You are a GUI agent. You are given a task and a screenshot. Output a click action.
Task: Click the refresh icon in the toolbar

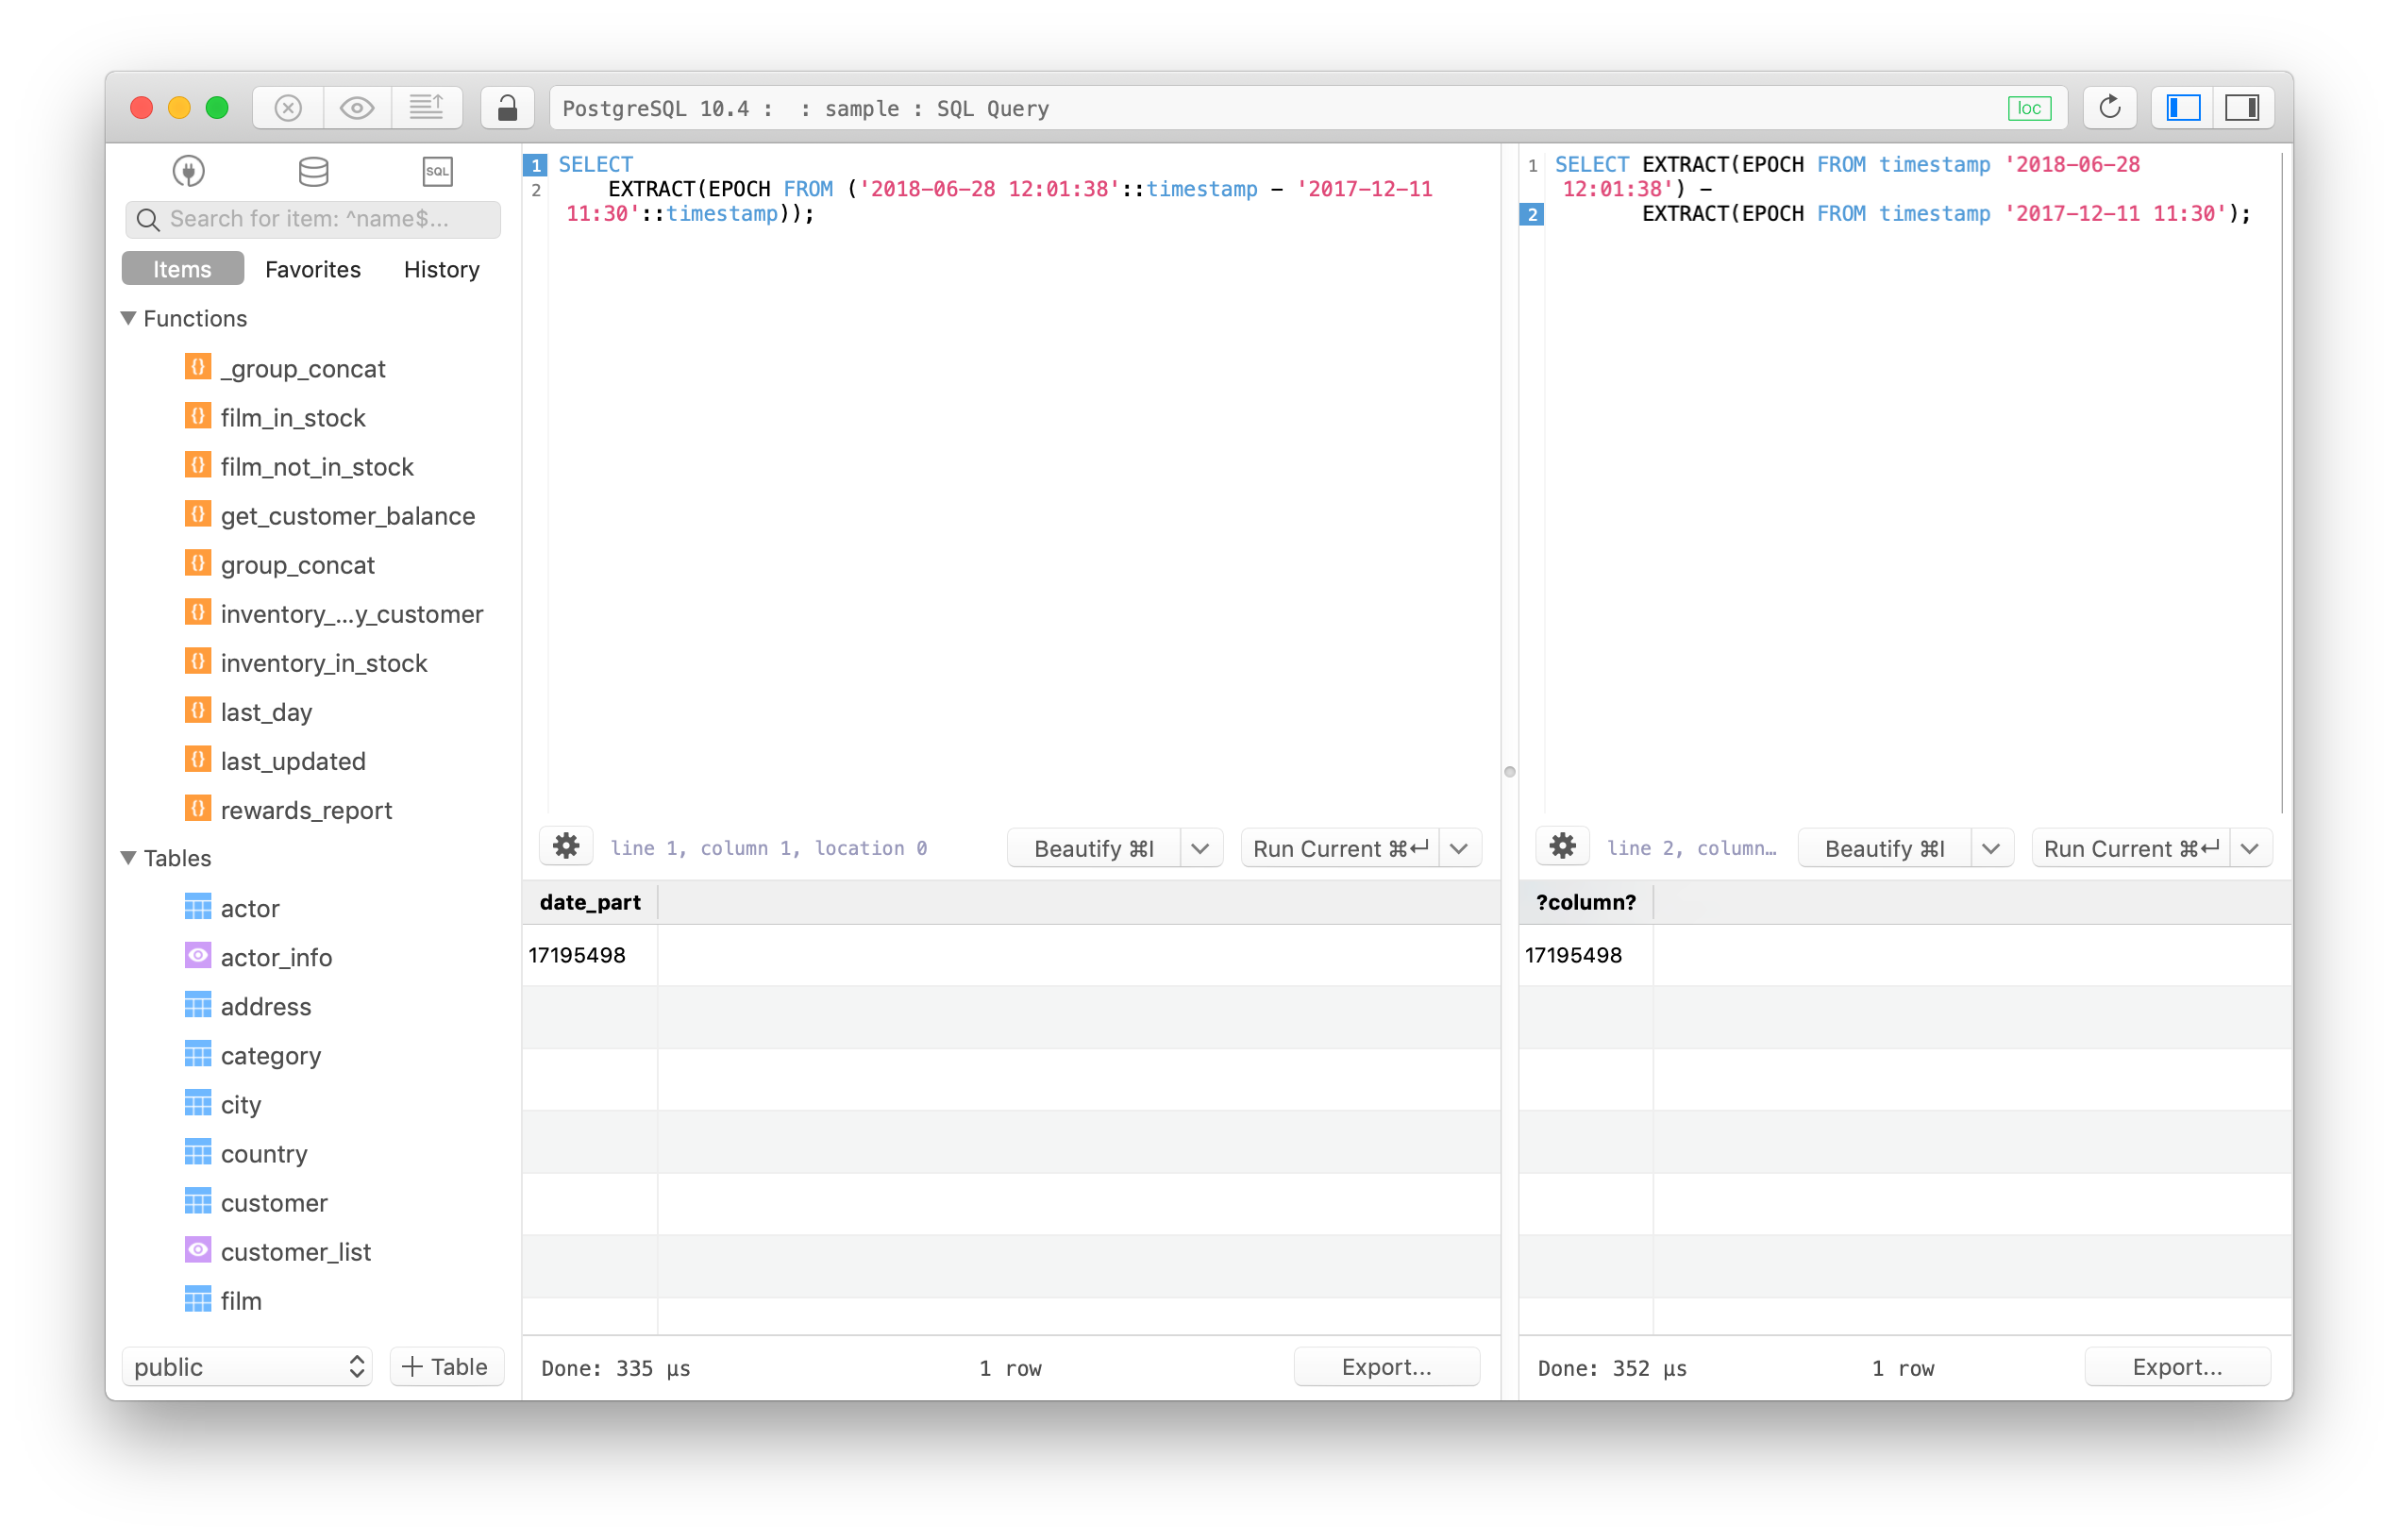(2110, 107)
